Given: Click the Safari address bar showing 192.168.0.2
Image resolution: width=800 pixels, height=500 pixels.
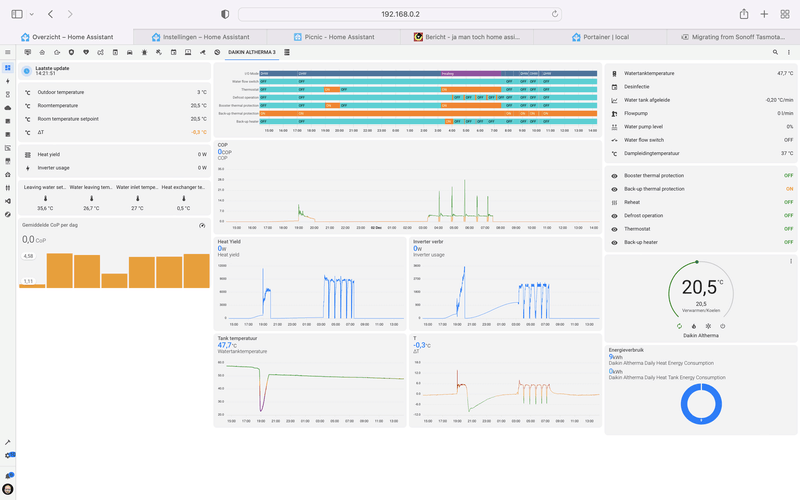Looking at the screenshot, I should click(400, 14).
